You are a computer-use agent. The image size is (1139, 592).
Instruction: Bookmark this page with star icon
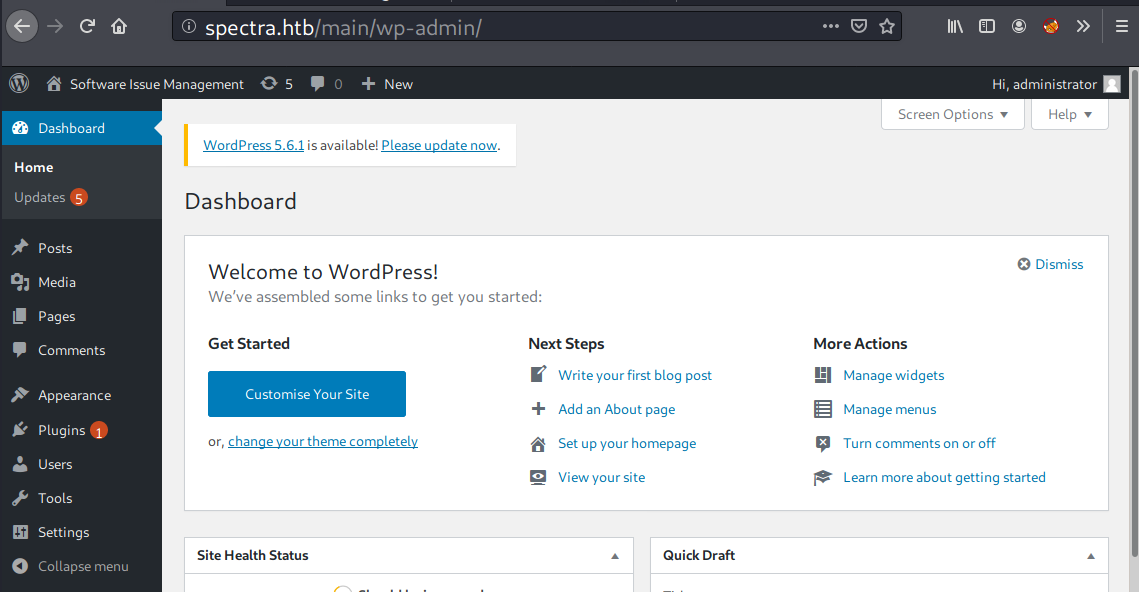886,27
